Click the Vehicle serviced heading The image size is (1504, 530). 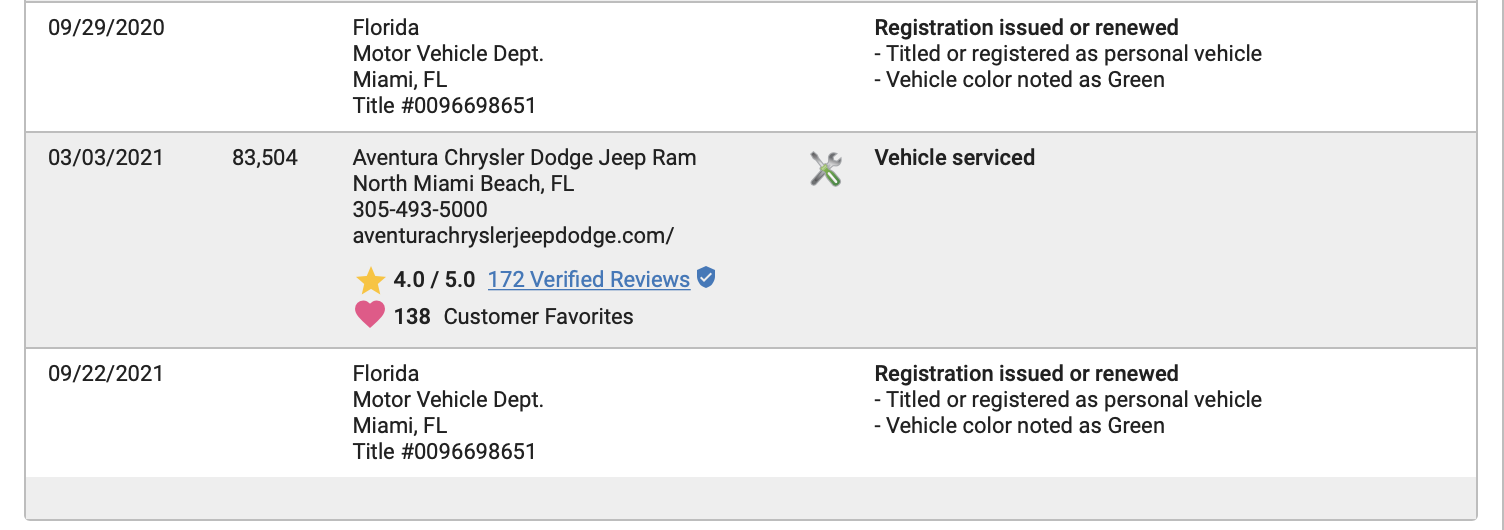(954, 158)
